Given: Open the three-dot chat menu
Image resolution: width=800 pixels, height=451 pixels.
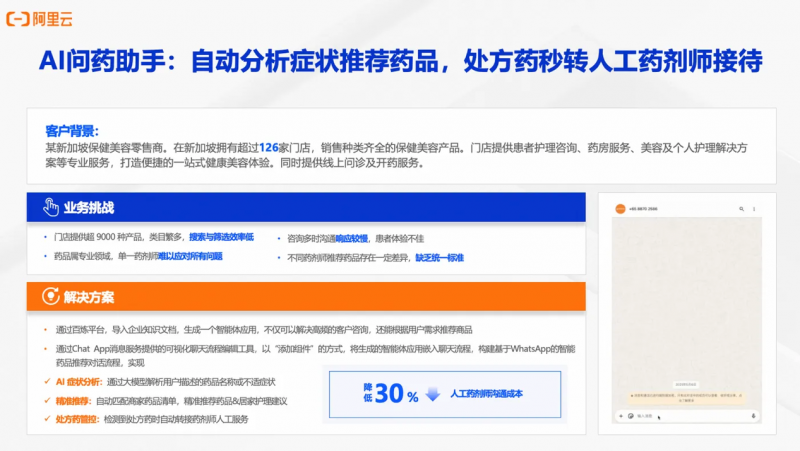Looking at the screenshot, I should coord(754,209).
